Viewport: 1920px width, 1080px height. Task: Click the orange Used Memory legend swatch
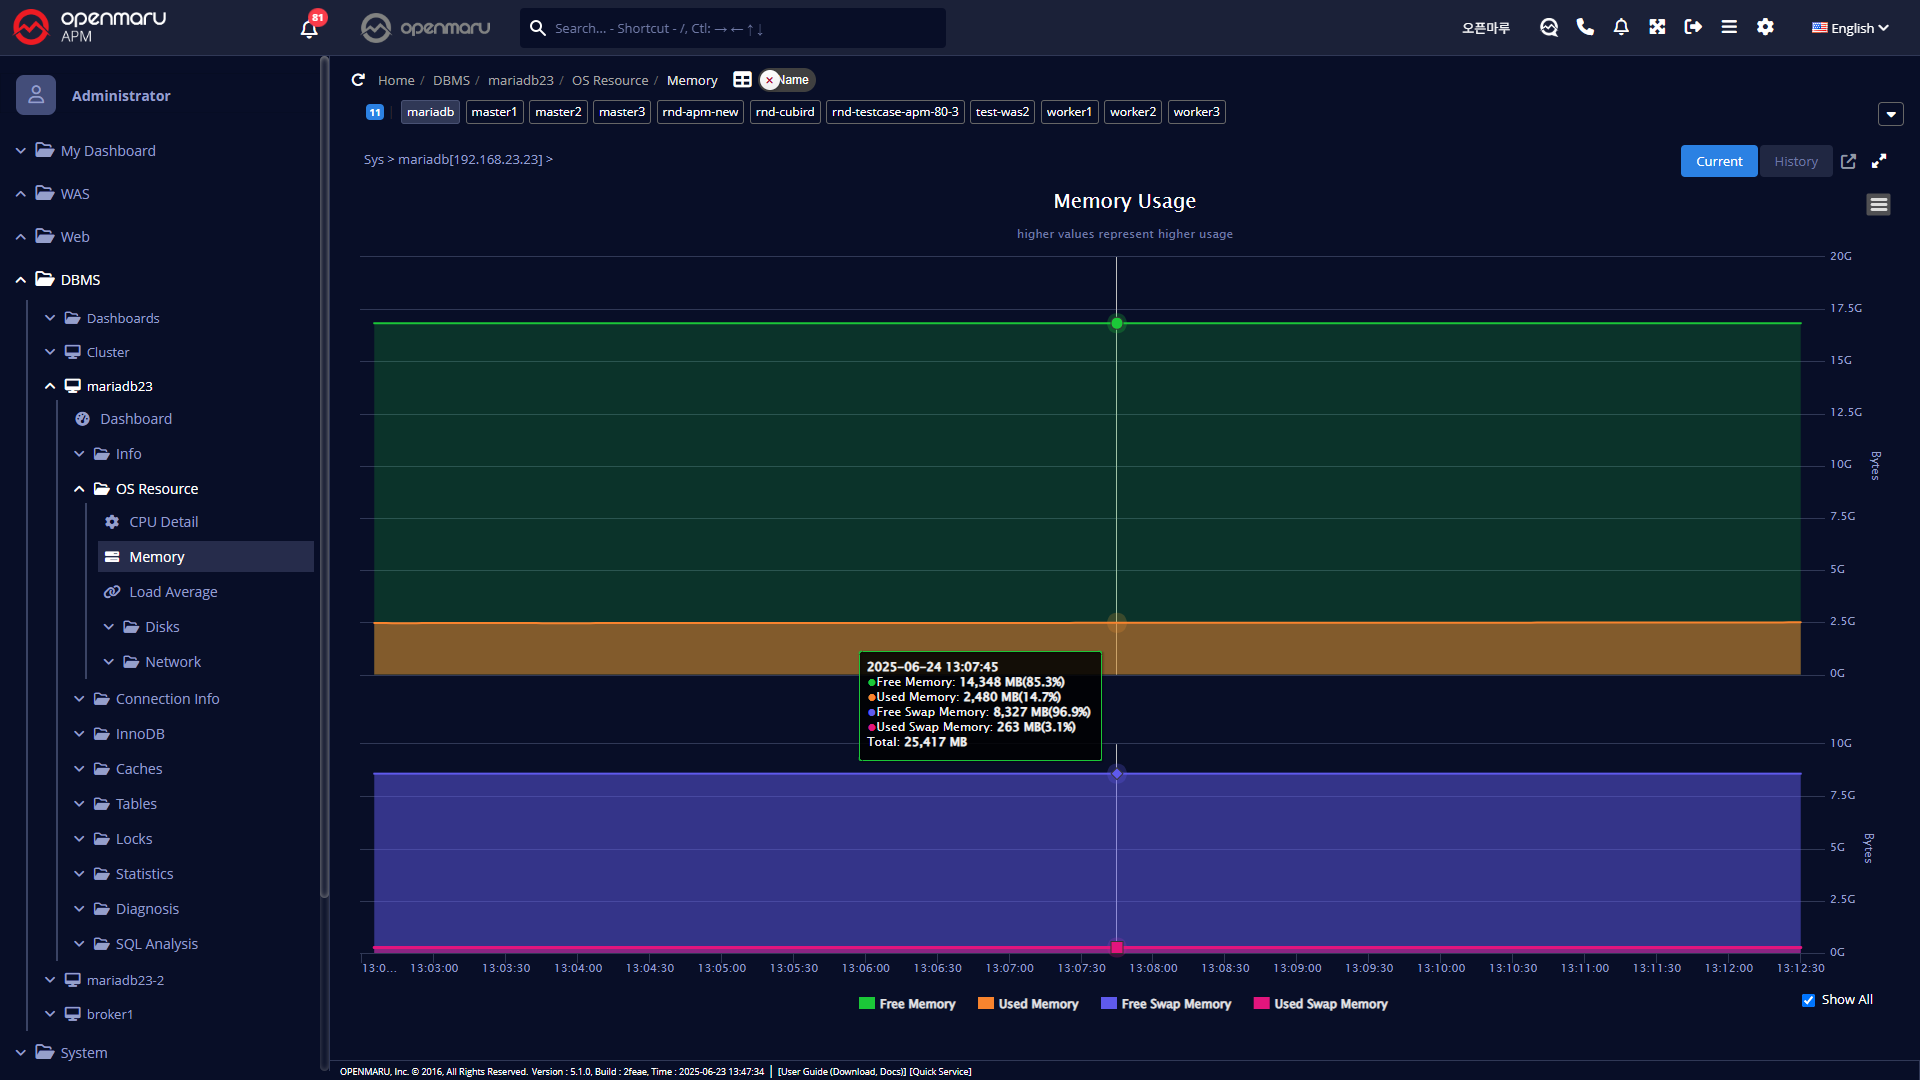click(985, 1004)
